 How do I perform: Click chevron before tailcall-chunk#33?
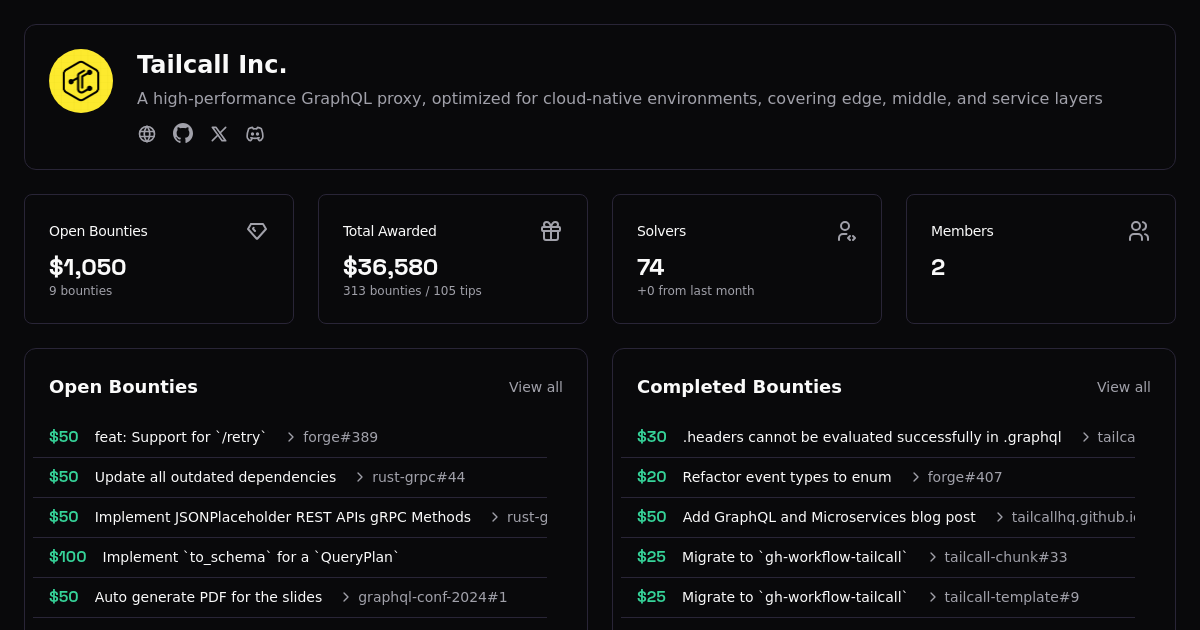933,557
